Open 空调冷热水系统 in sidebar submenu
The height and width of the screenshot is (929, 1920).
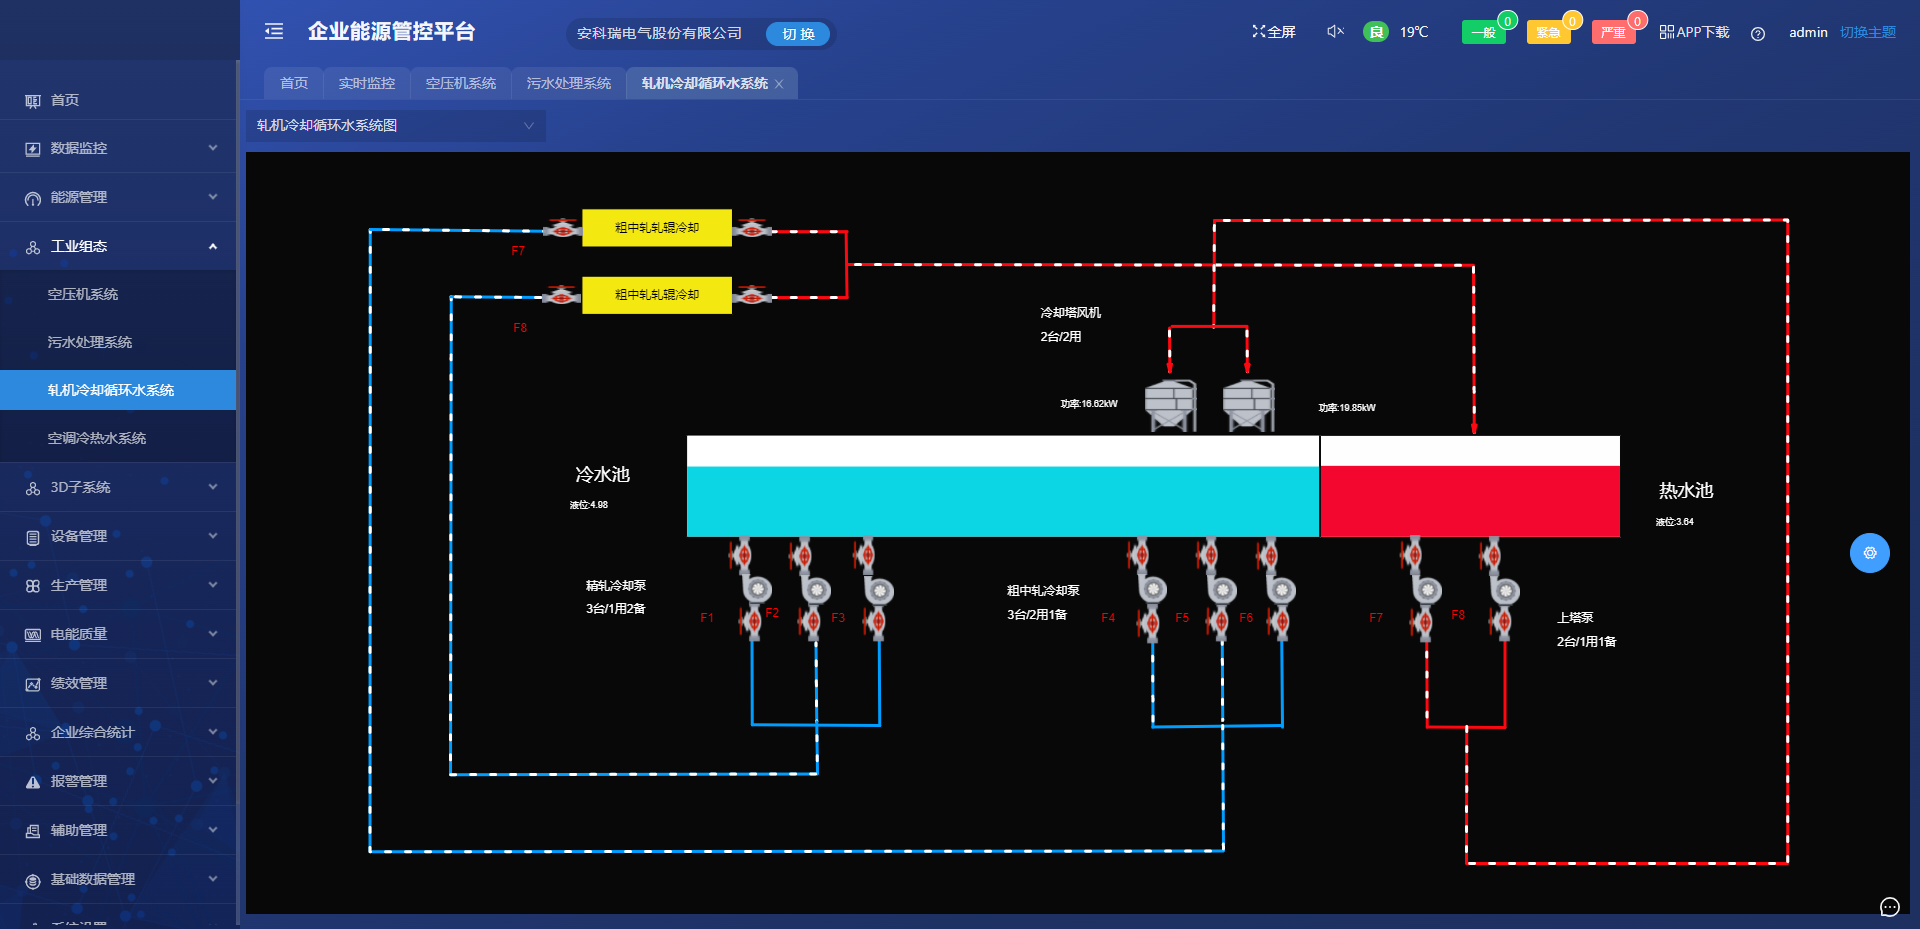pyautogui.click(x=118, y=438)
